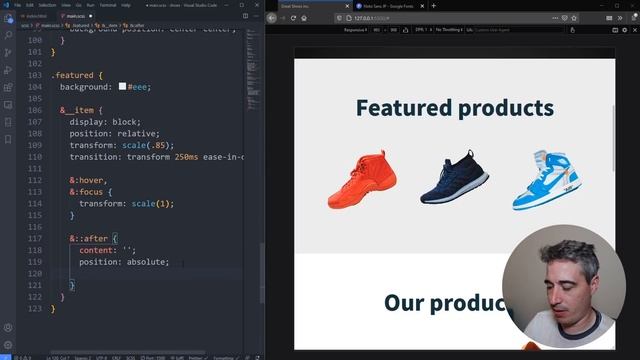Close responsive design mode
This screenshot has height=360, width=640.
(635, 30)
